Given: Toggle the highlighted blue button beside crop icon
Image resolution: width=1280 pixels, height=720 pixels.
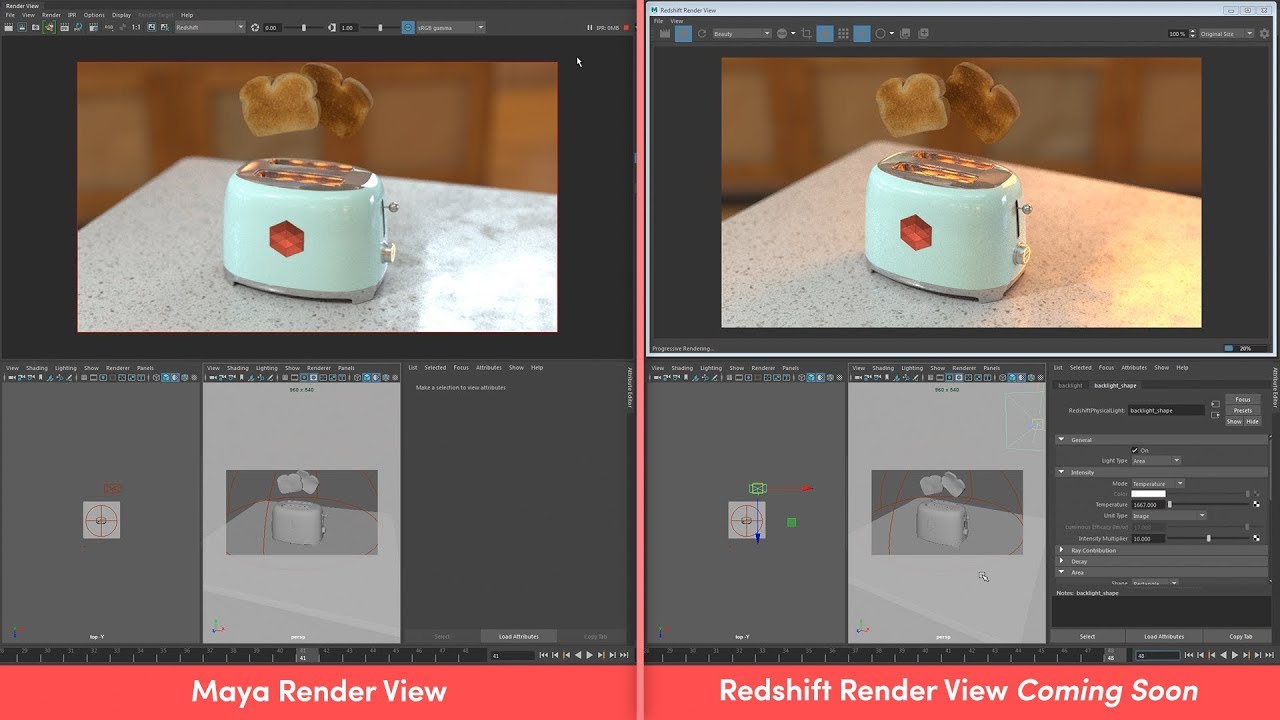Looking at the screenshot, I should 825,34.
